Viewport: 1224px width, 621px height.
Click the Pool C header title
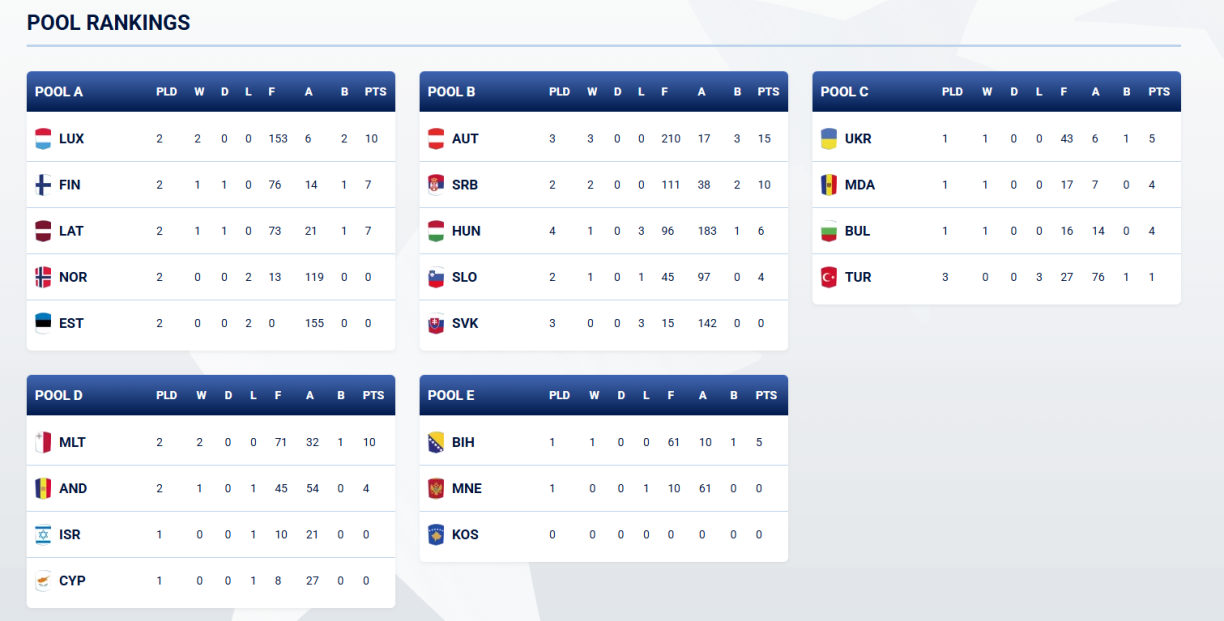pos(845,92)
